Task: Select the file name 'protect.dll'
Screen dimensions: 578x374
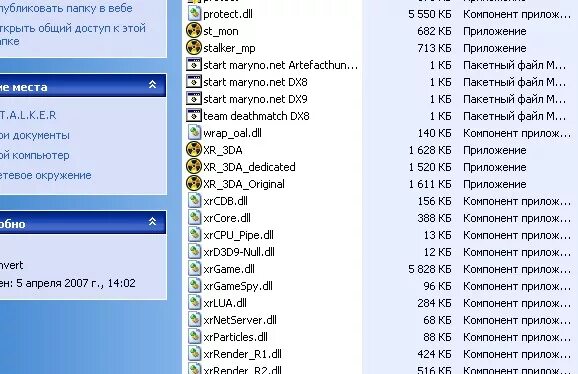Action: pos(228,14)
